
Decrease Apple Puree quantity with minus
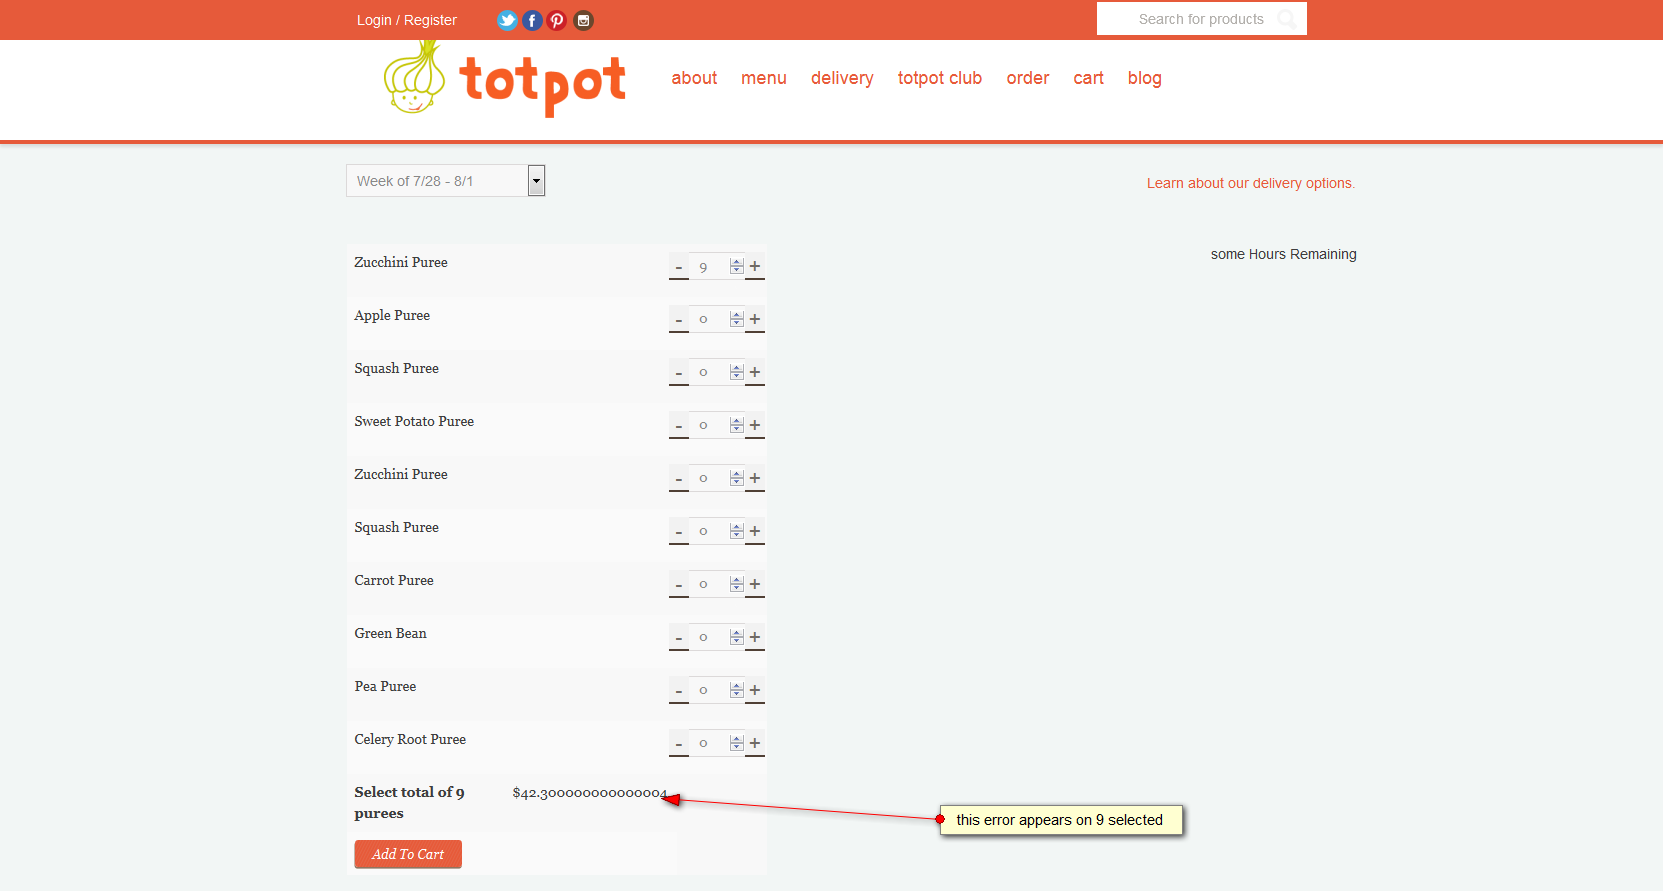point(679,320)
